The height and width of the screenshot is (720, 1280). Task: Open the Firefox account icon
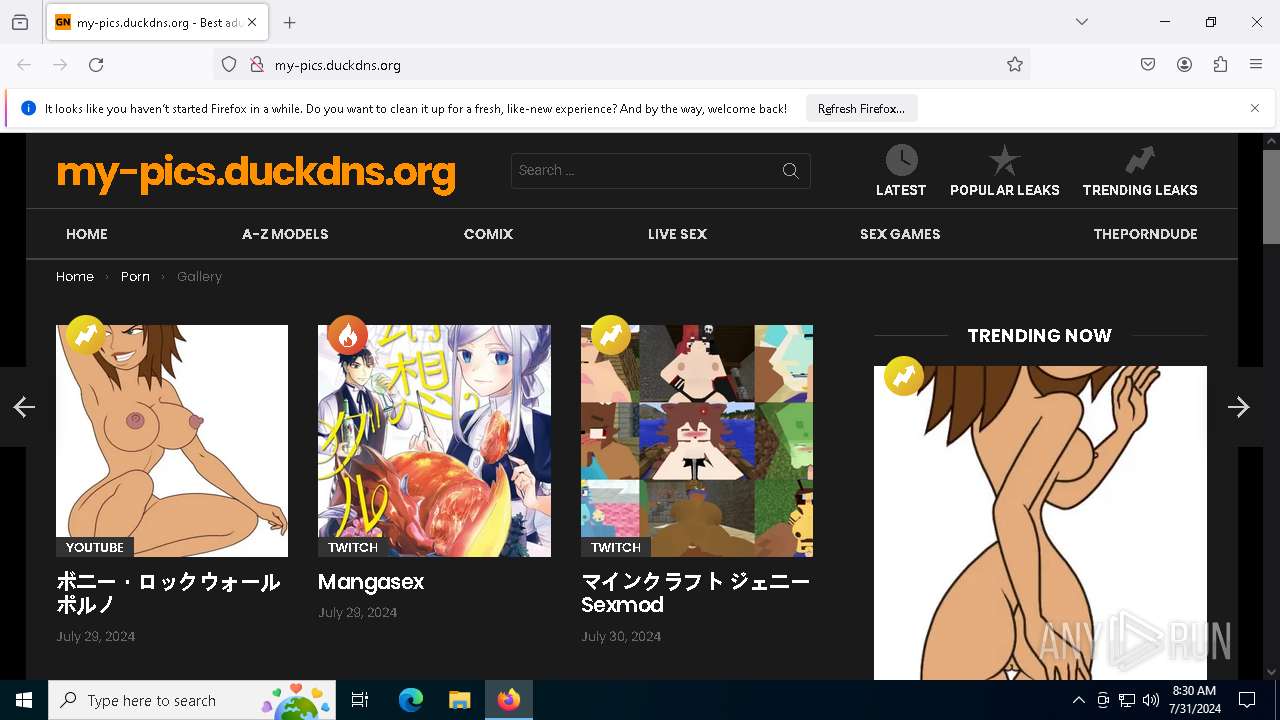1184,65
